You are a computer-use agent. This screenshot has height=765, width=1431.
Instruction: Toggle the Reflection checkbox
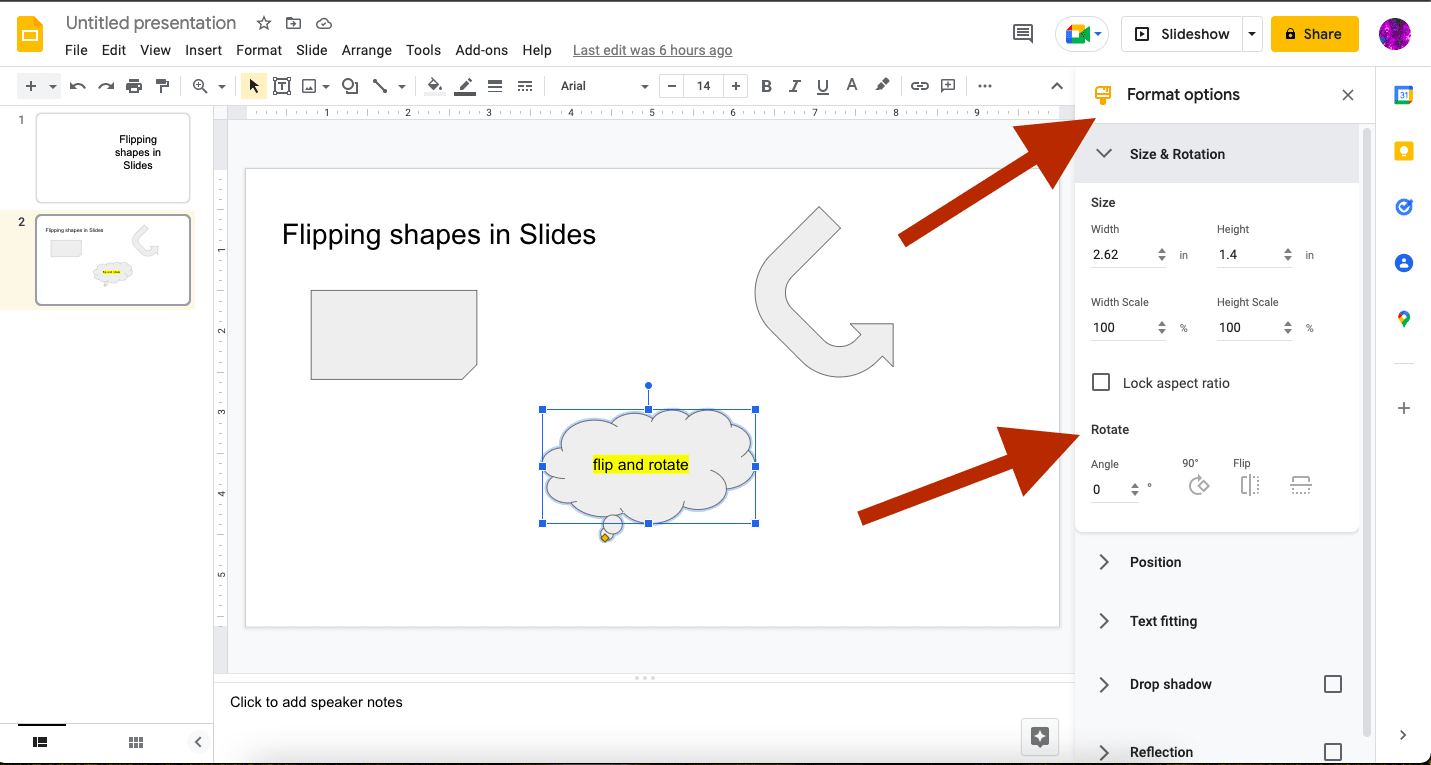tap(1333, 751)
